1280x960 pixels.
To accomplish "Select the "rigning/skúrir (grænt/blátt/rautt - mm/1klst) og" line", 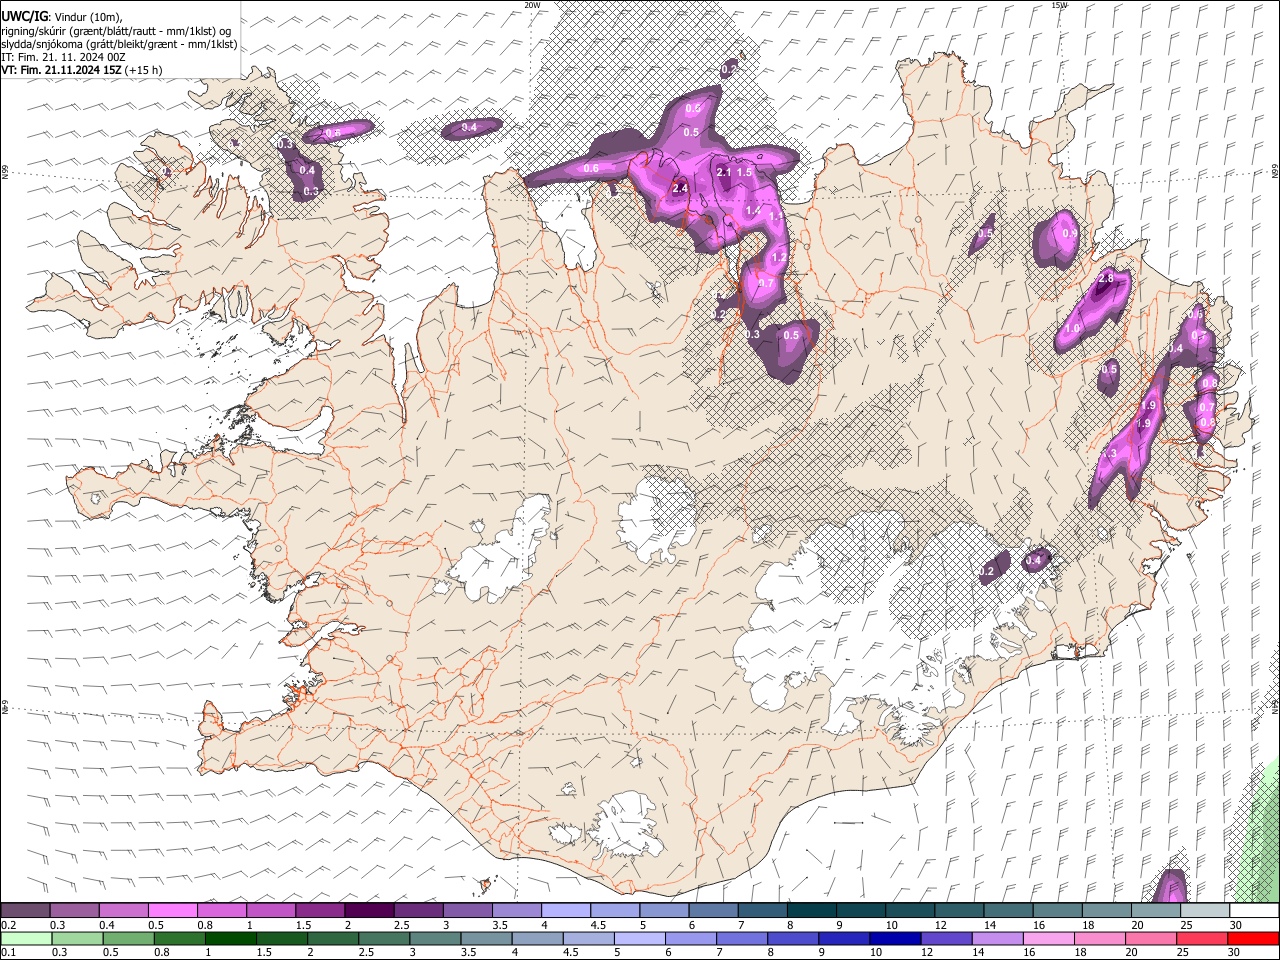I will tap(116, 31).
